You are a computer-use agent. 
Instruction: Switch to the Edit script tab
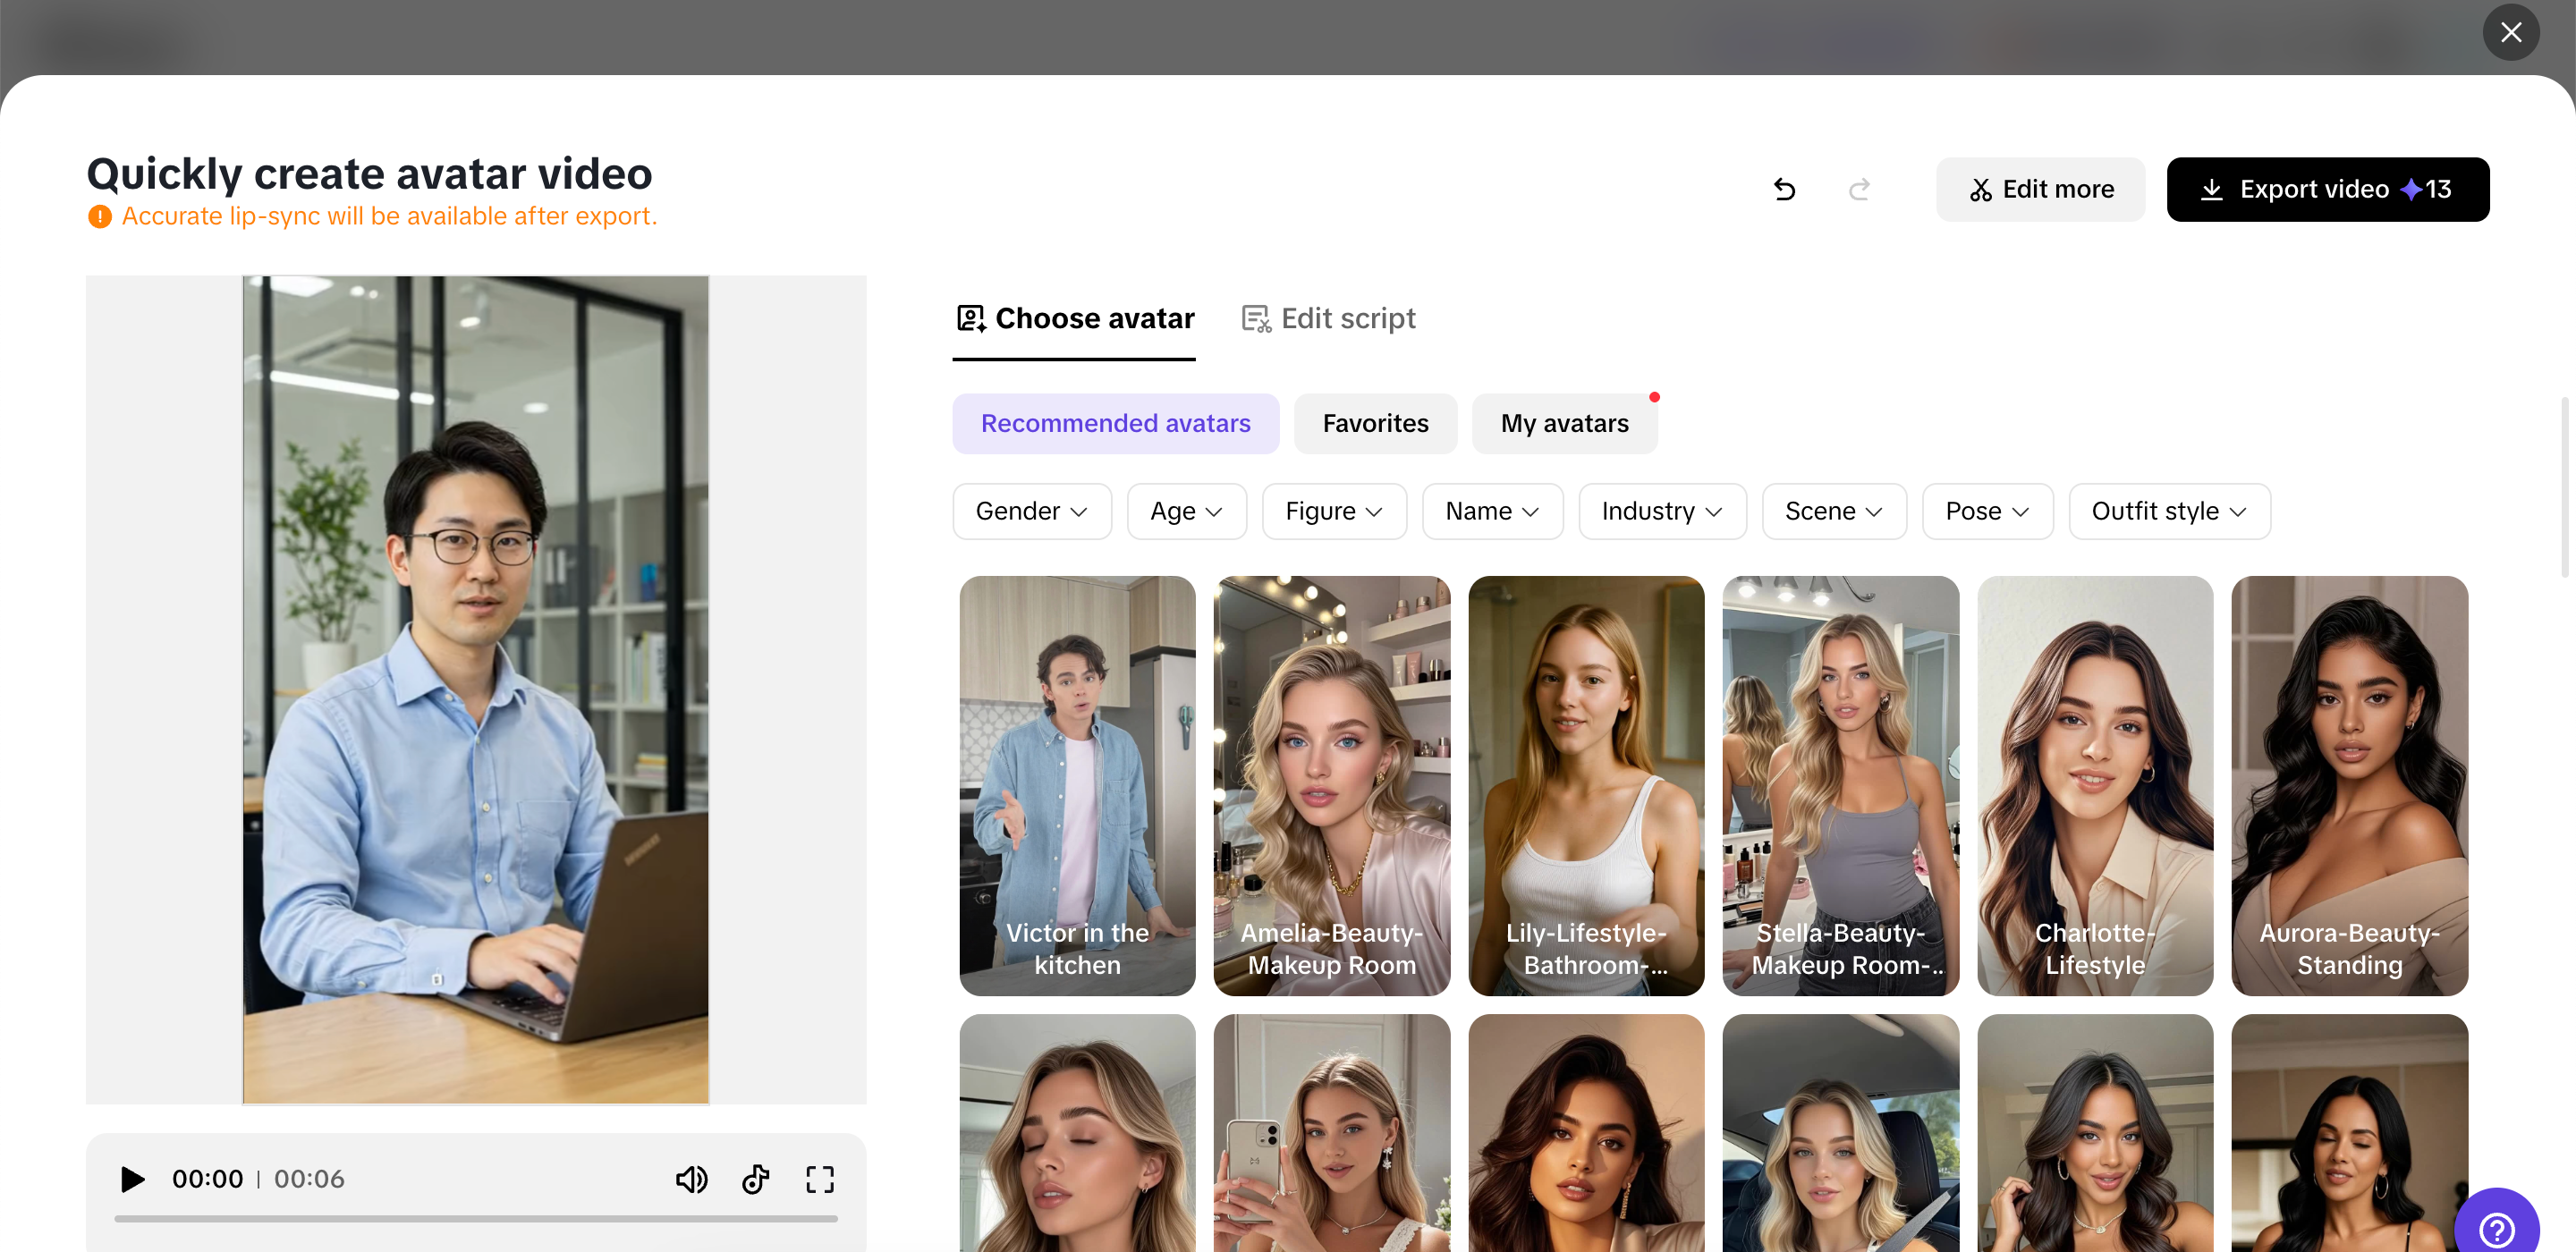[1328, 318]
